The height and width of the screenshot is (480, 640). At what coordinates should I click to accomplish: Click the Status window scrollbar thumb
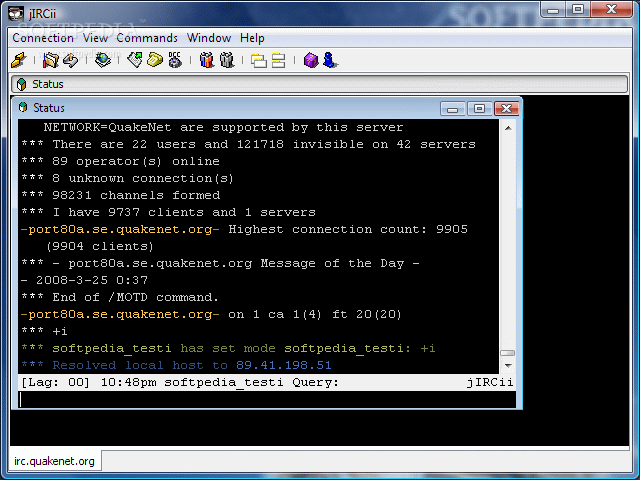(x=508, y=353)
